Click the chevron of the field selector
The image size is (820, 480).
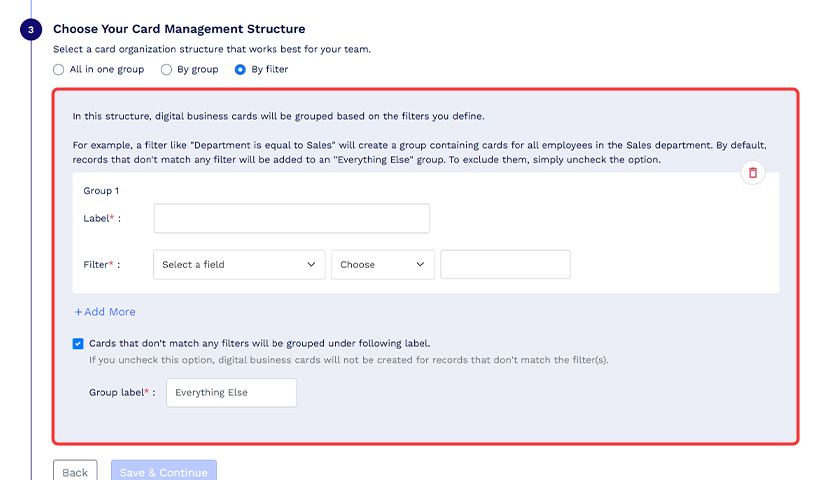pos(311,265)
